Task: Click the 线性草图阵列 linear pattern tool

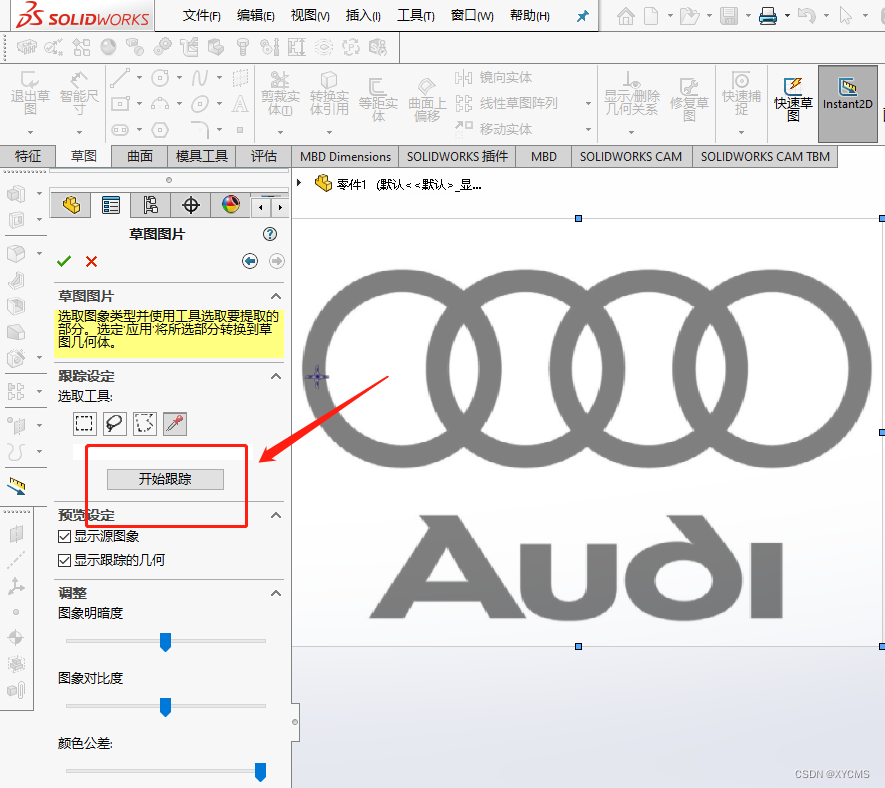Action: pyautogui.click(x=506, y=103)
